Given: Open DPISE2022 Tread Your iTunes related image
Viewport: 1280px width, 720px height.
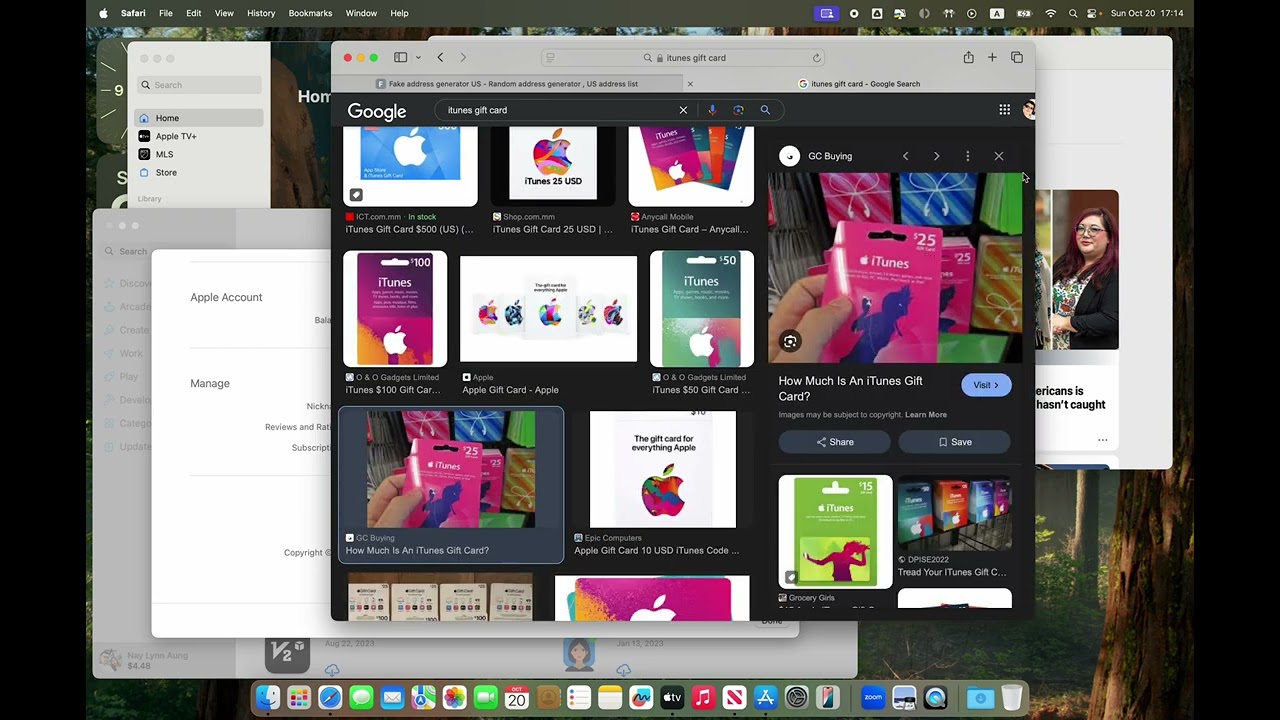Looking at the screenshot, I should tap(954, 513).
